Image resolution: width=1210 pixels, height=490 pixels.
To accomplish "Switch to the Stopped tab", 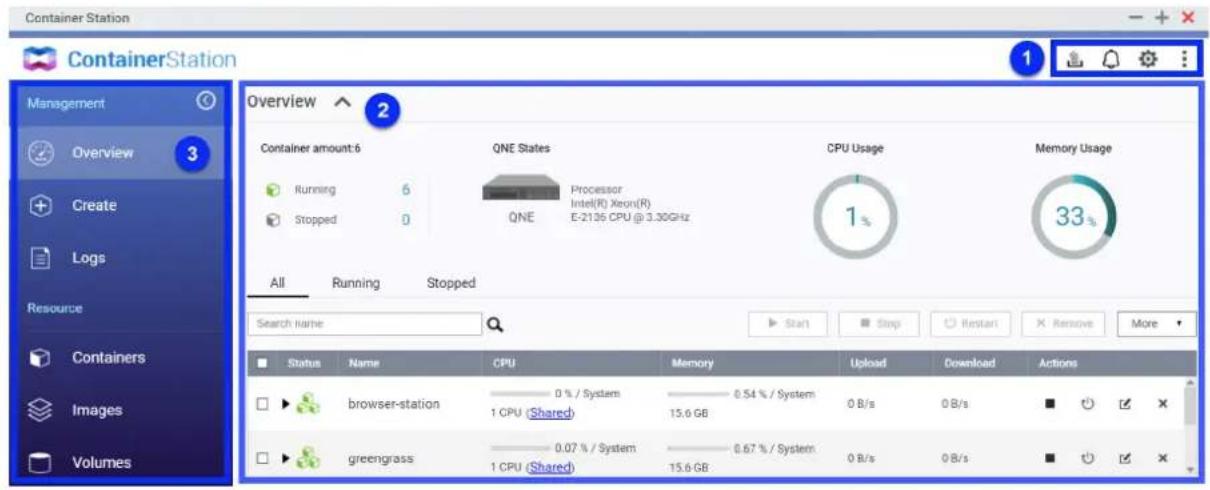I will (451, 283).
